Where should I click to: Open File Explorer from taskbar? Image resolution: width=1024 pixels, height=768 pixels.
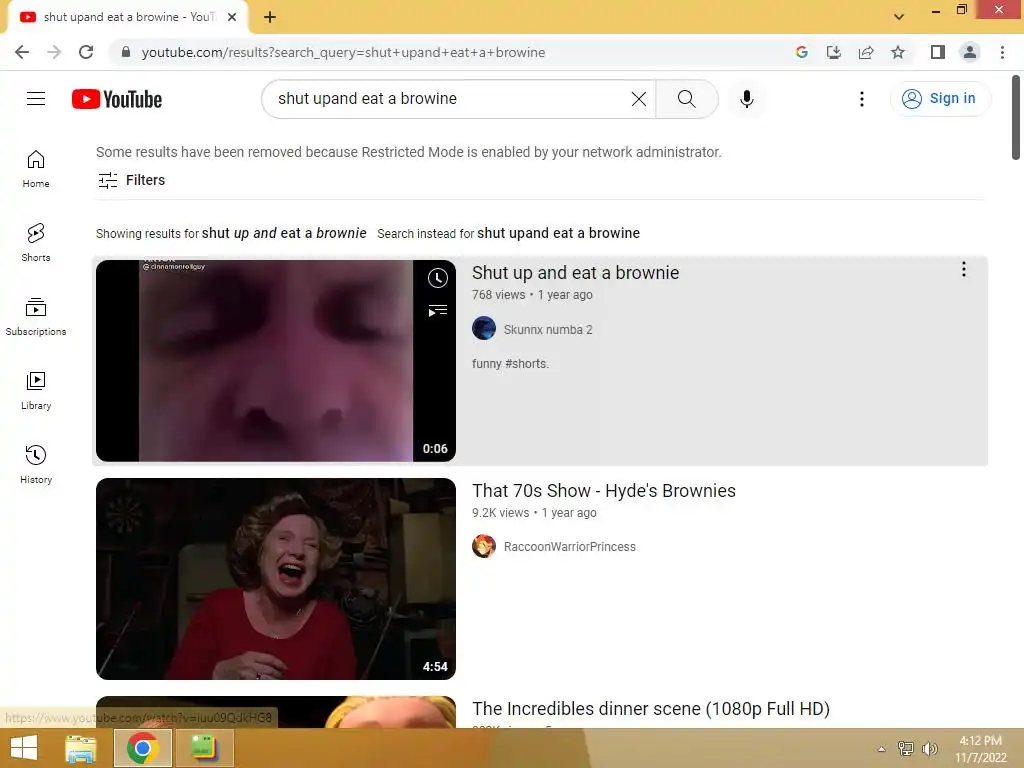81,748
